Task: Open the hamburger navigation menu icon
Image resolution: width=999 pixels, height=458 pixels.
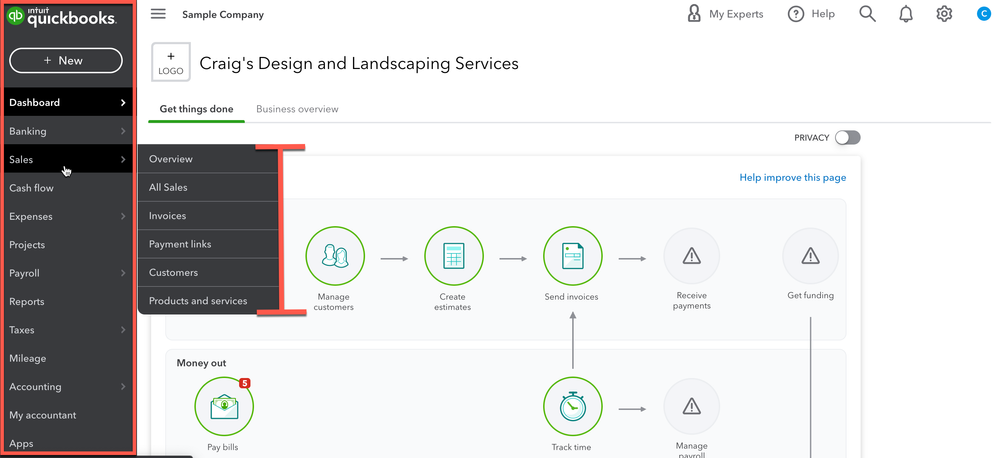Action: point(158,14)
